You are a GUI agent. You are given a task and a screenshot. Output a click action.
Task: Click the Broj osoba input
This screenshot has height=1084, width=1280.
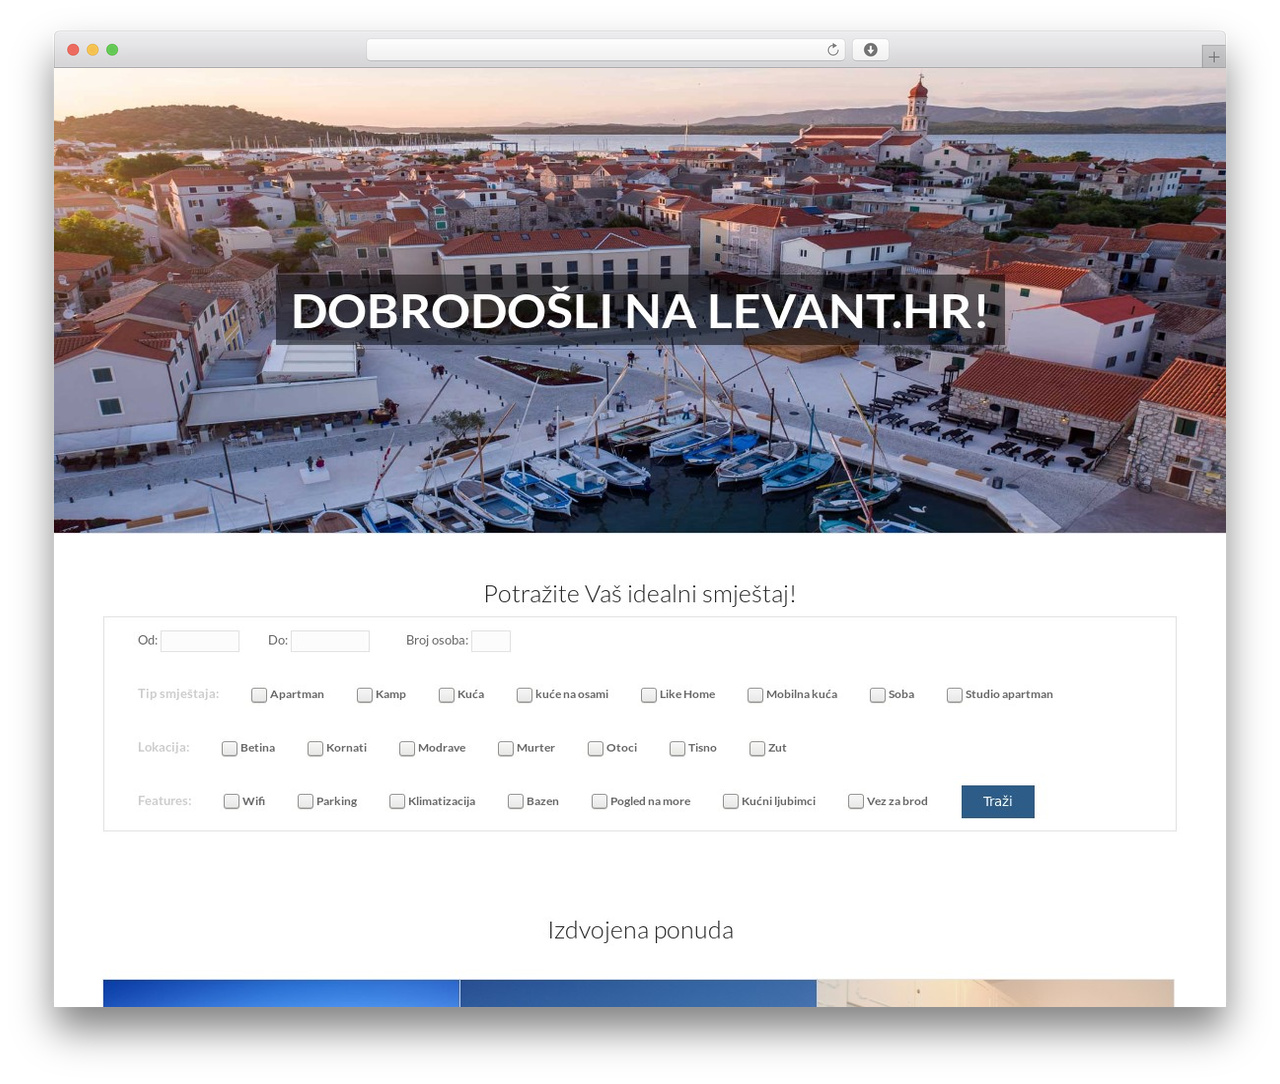491,641
